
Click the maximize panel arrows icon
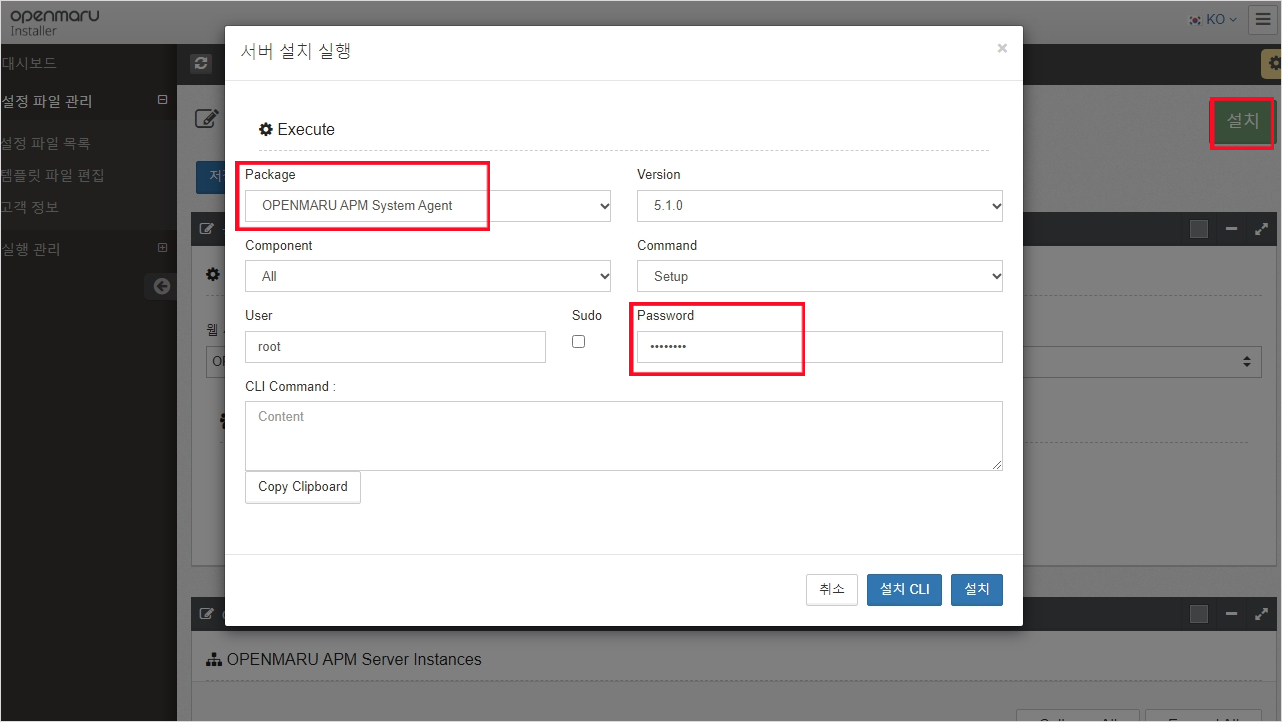(x=1261, y=229)
